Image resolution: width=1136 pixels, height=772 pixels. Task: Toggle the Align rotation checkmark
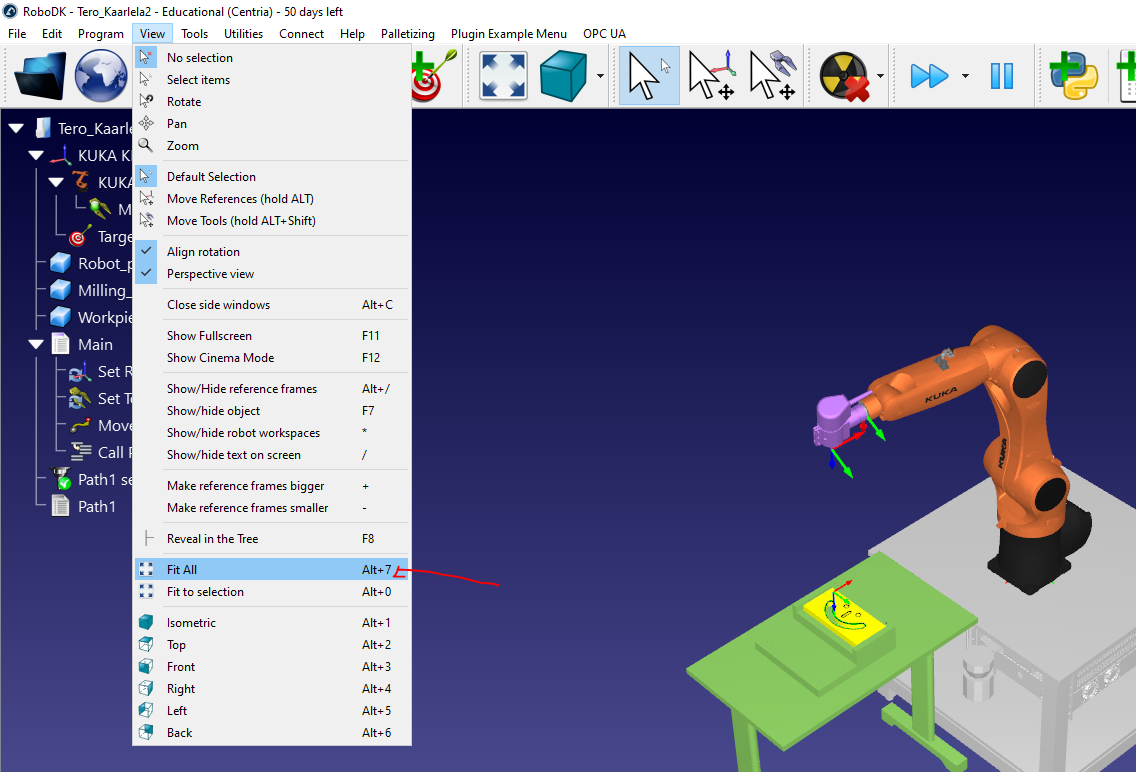pyautogui.click(x=203, y=252)
